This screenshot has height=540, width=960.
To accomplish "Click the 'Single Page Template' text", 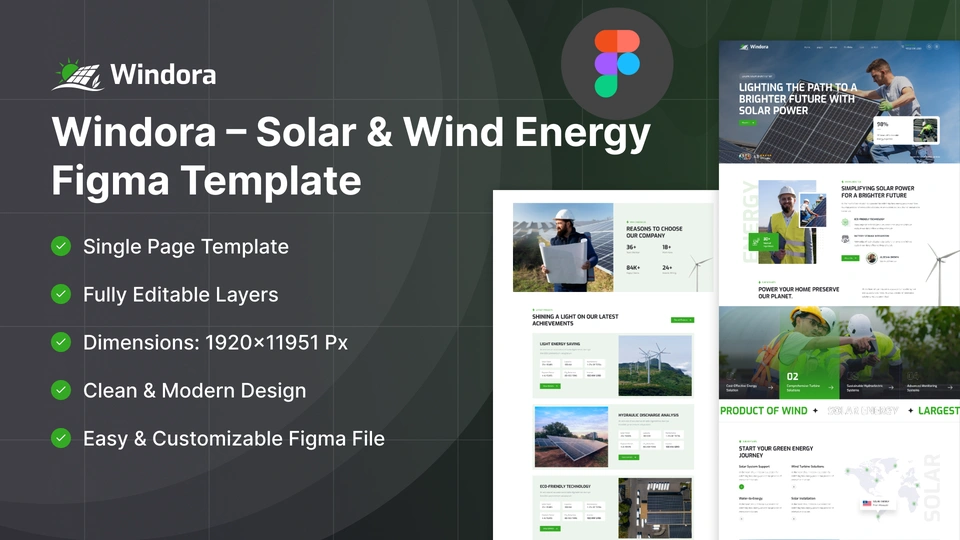I will [186, 246].
